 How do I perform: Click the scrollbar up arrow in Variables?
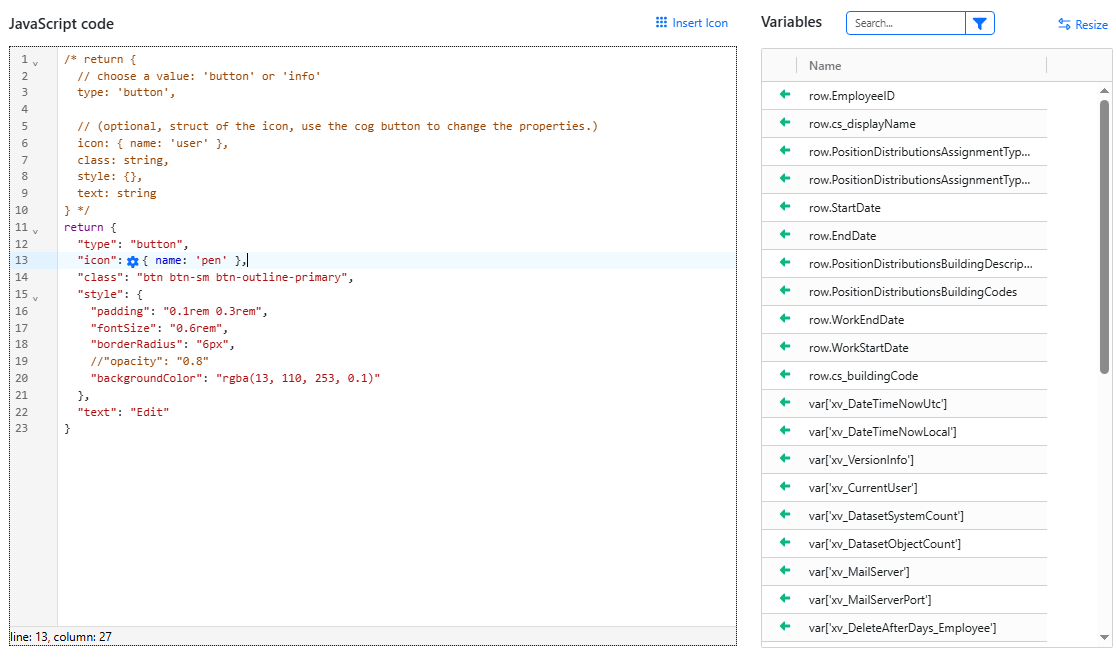click(x=1104, y=90)
